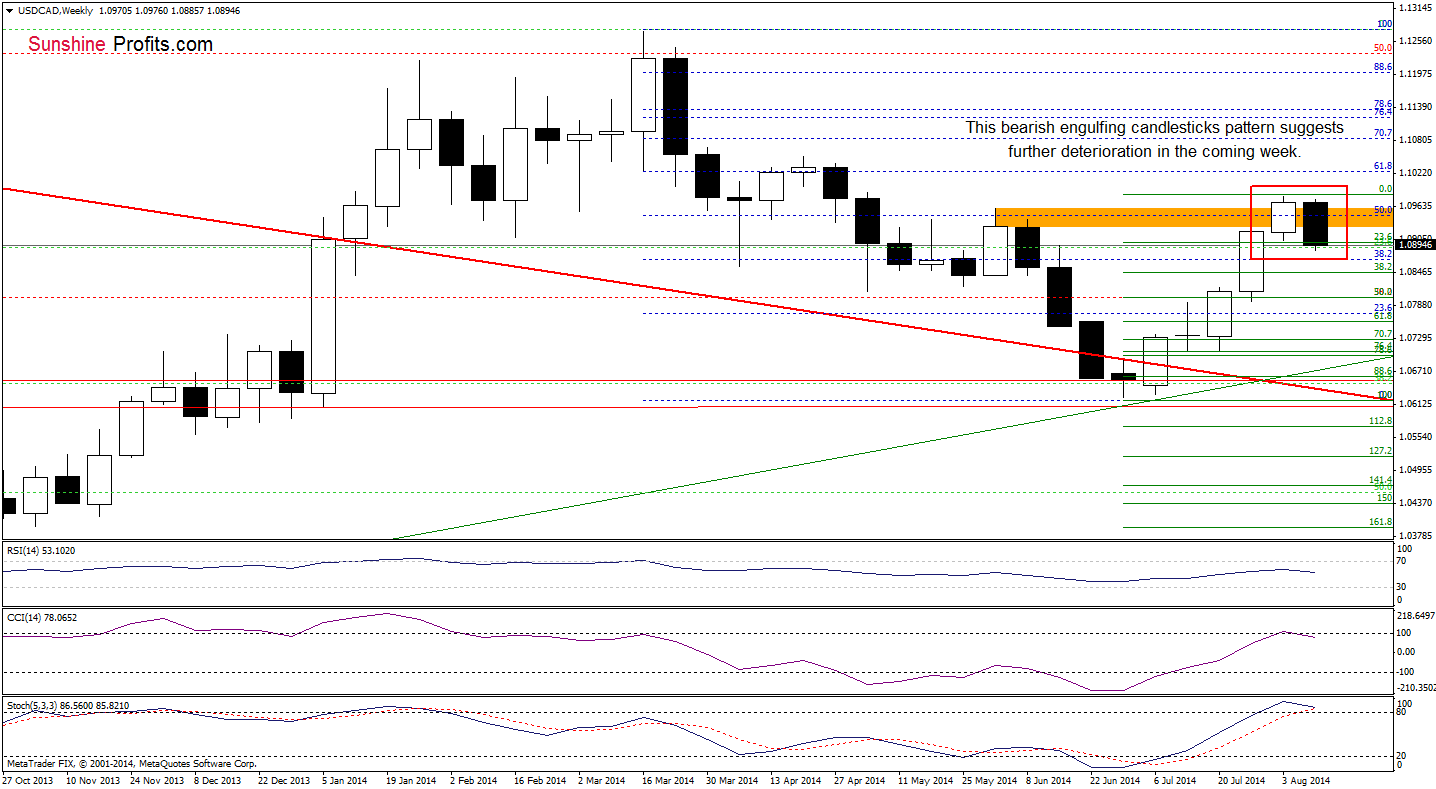
Task: Click the 1.08465 price scale value
Action: (1416, 271)
